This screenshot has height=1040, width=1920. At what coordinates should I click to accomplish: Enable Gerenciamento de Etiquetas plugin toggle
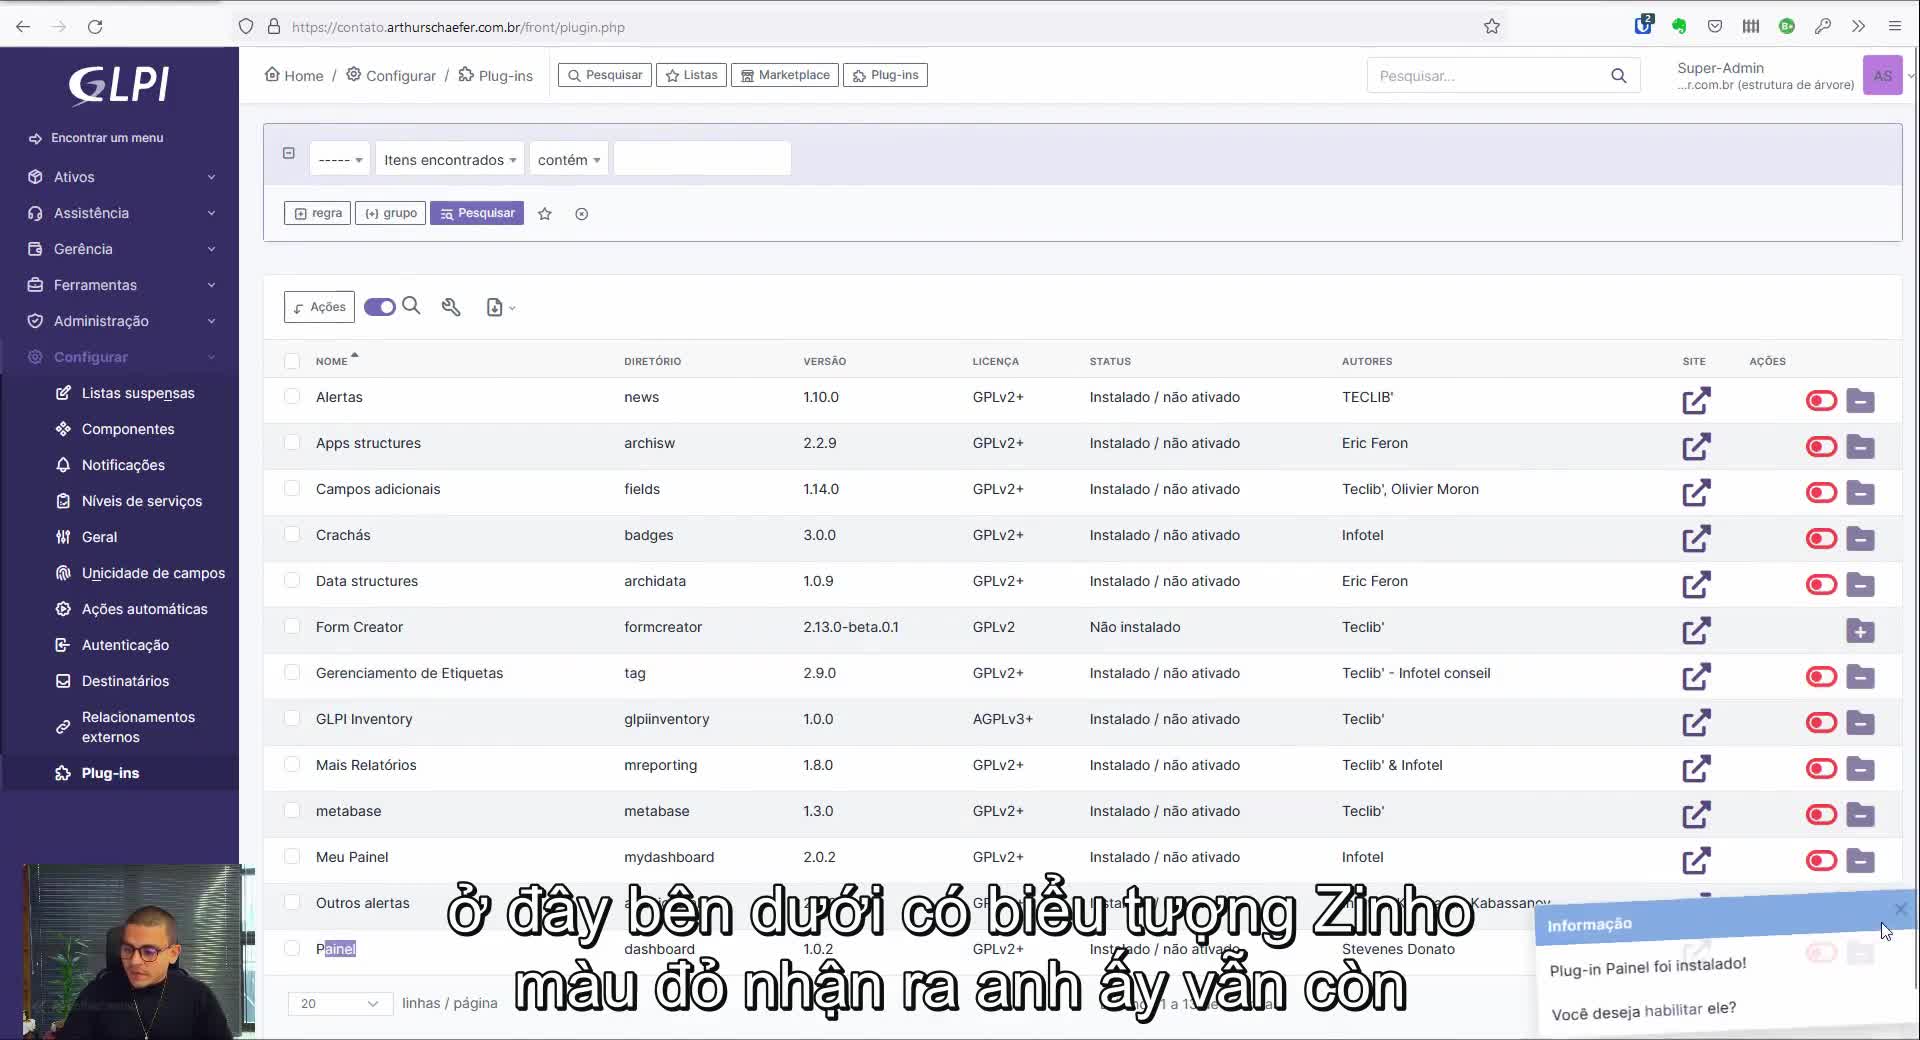[1821, 676]
